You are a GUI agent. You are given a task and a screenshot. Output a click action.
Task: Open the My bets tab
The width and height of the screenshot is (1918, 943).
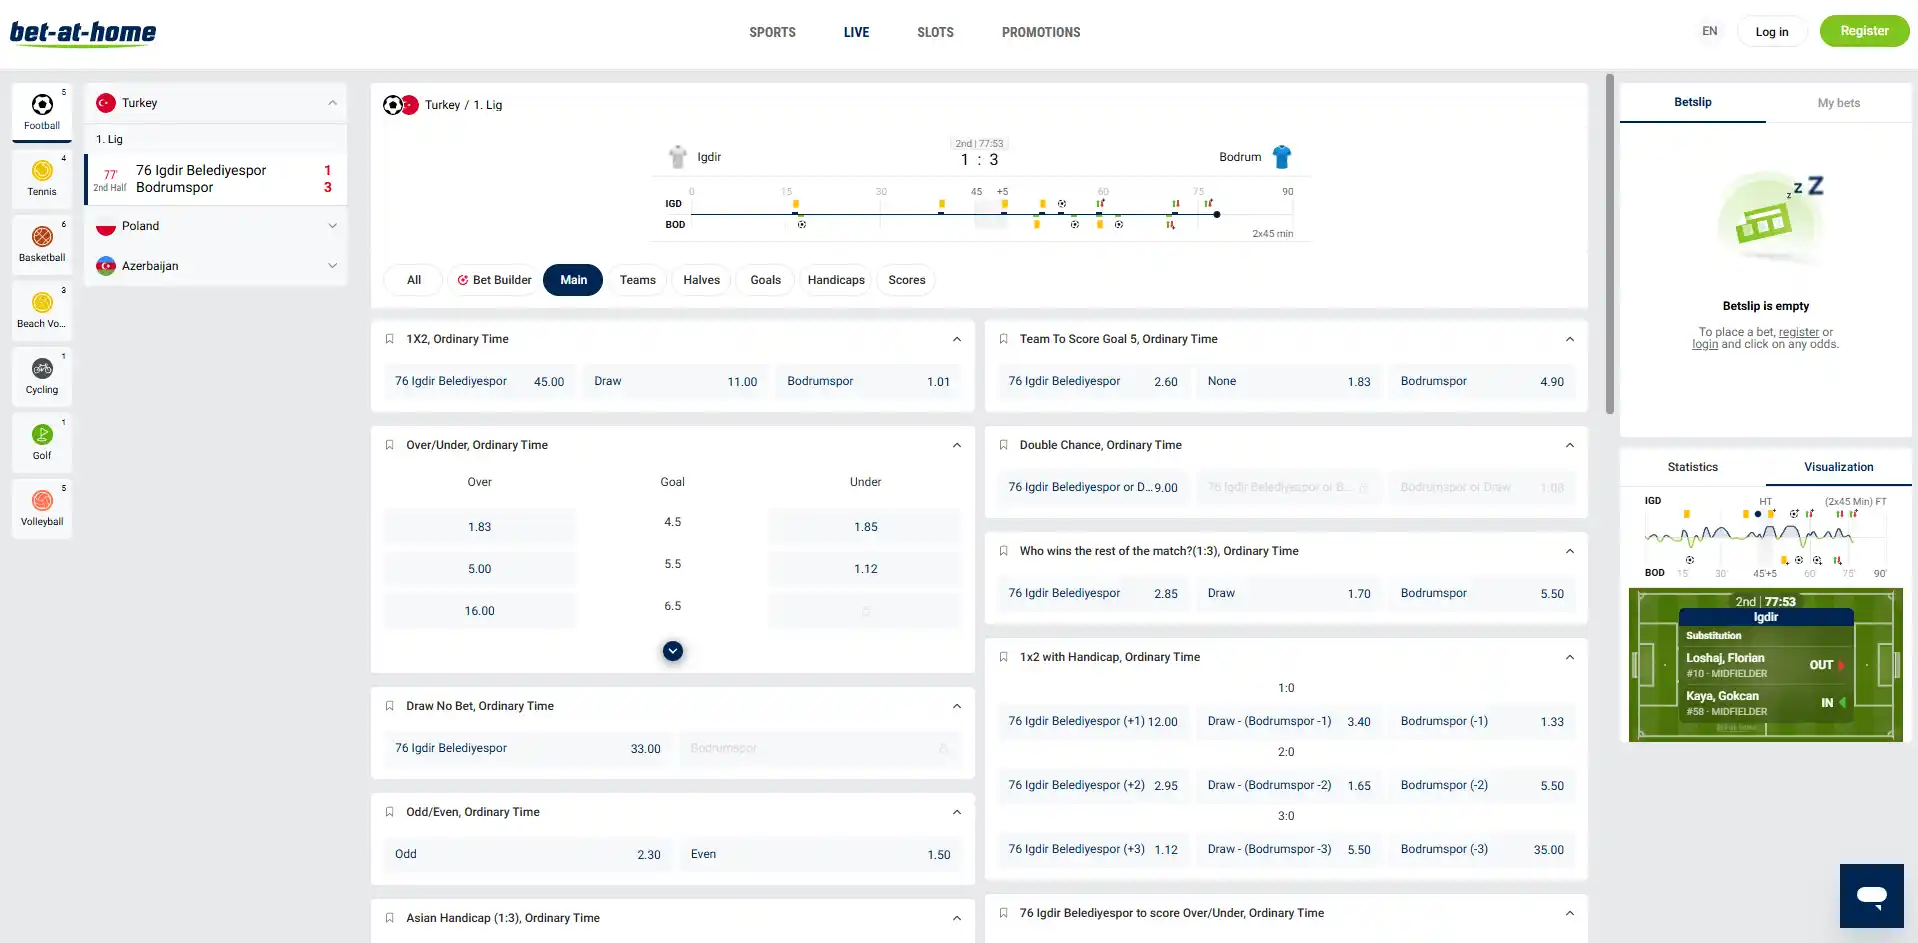(1838, 103)
